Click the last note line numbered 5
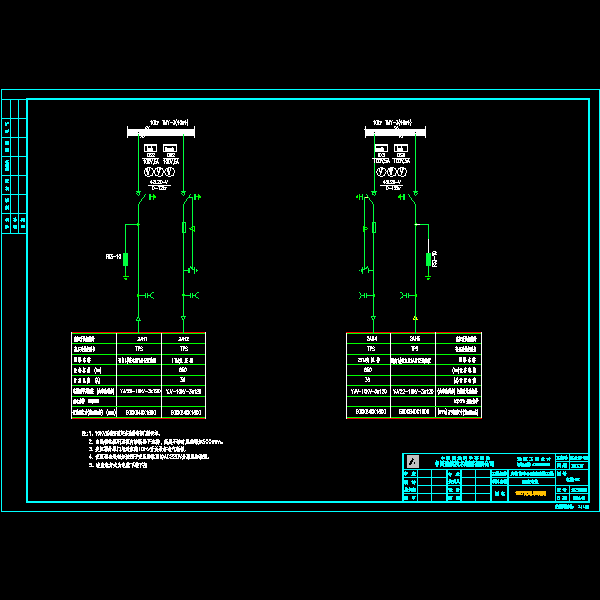Viewport: 600px width, 600px height. pyautogui.click(x=118, y=465)
